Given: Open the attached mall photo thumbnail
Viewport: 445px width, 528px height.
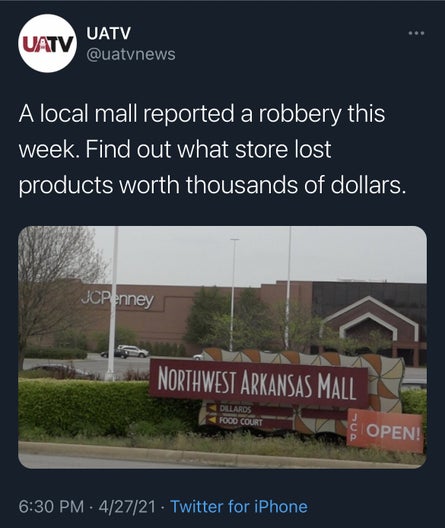Looking at the screenshot, I should tap(222, 347).
